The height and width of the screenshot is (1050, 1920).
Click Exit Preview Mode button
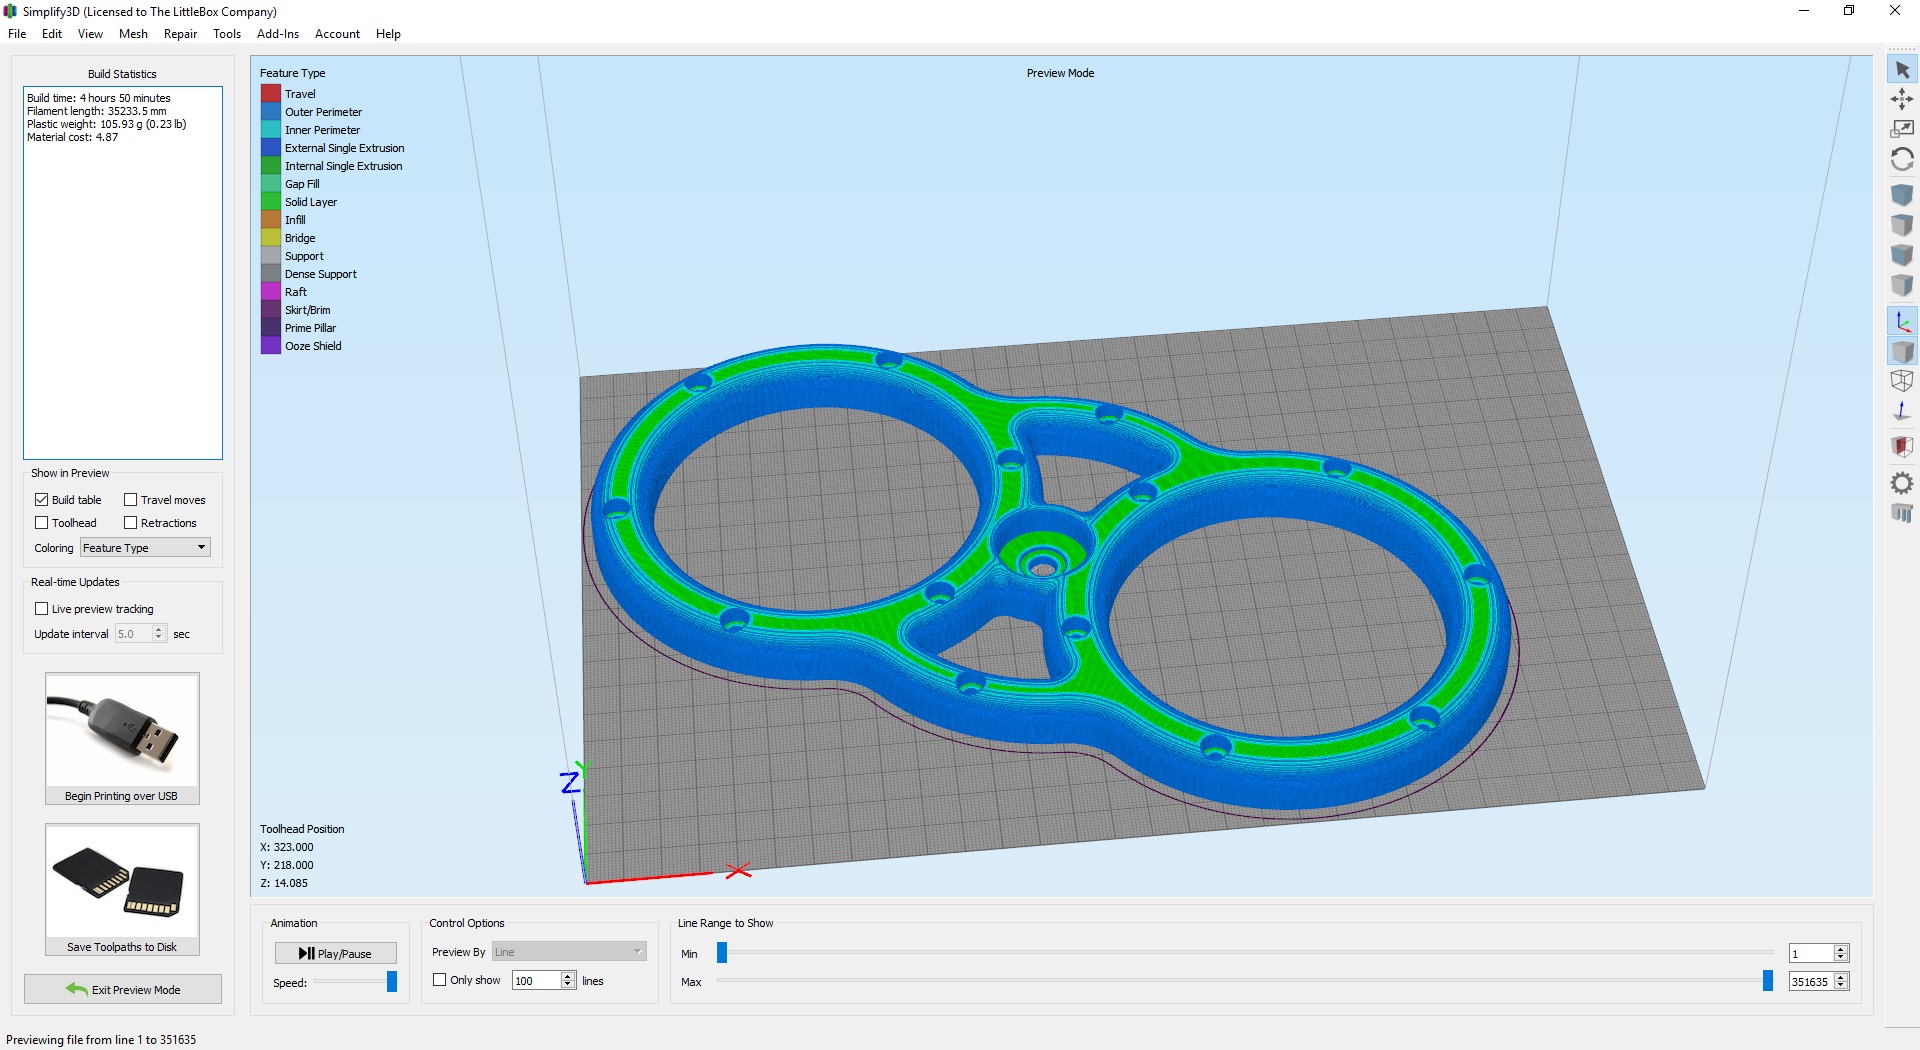[x=123, y=989]
